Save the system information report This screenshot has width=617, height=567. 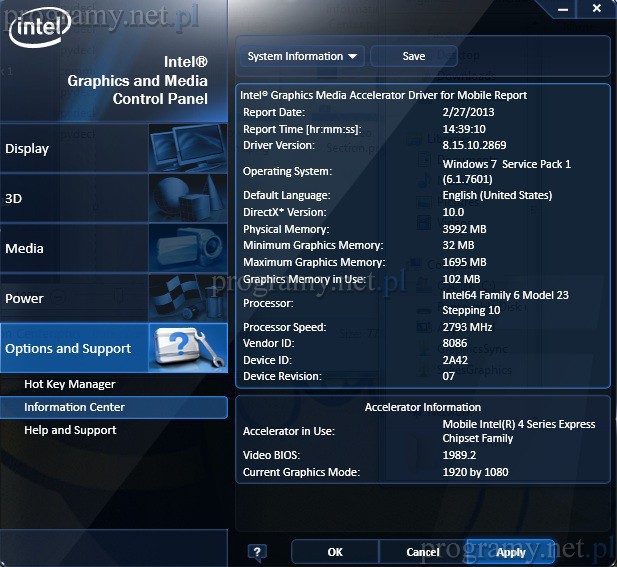pyautogui.click(x=414, y=57)
